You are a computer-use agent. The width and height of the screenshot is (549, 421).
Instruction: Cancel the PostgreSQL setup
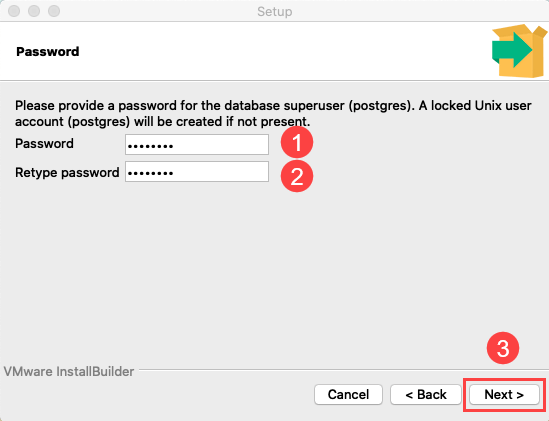pos(348,394)
